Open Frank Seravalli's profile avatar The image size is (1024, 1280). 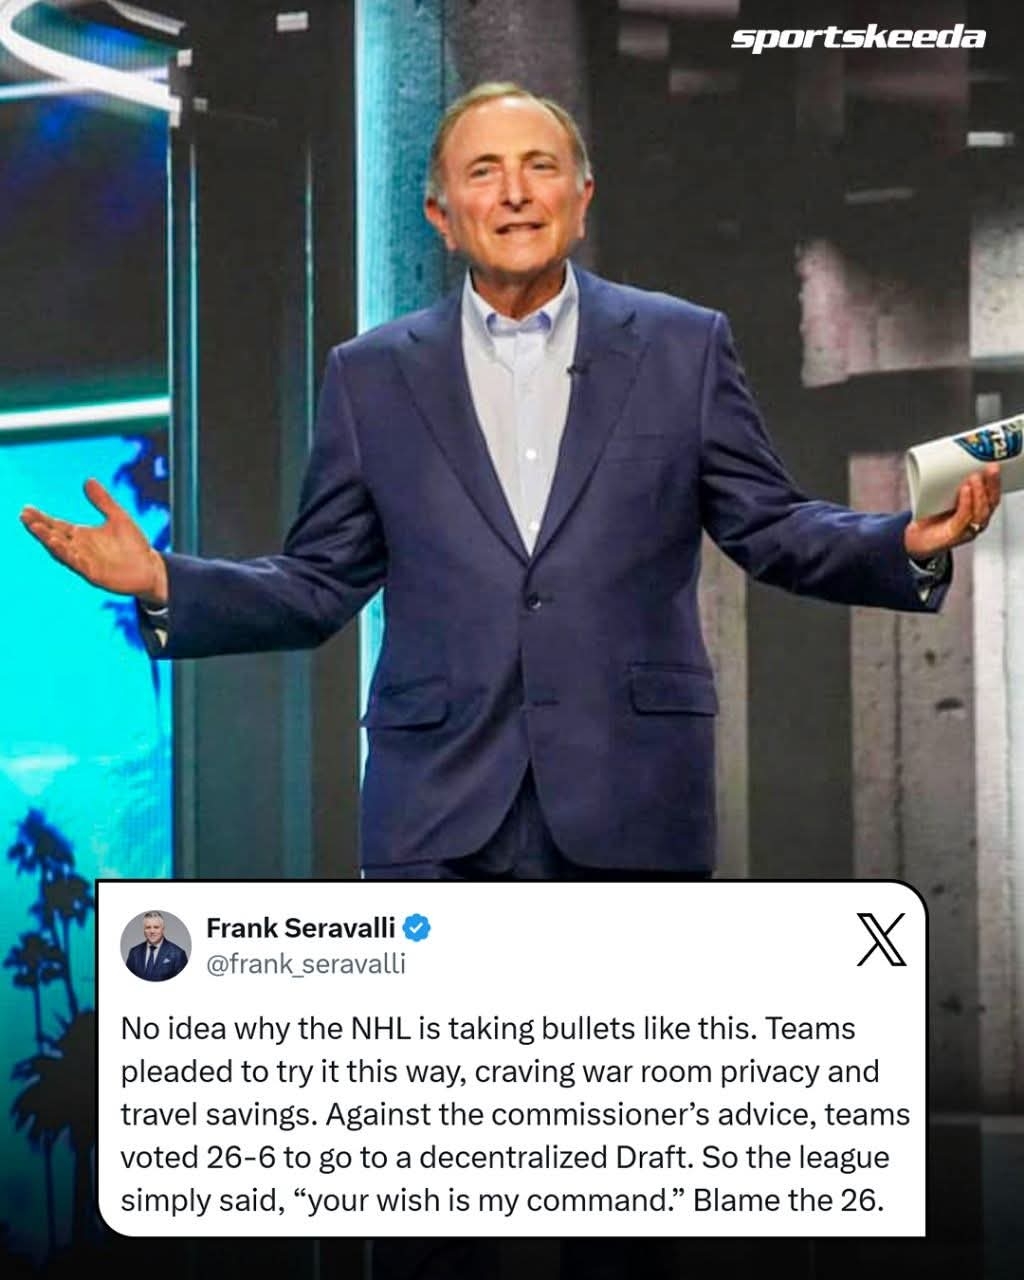[156, 945]
